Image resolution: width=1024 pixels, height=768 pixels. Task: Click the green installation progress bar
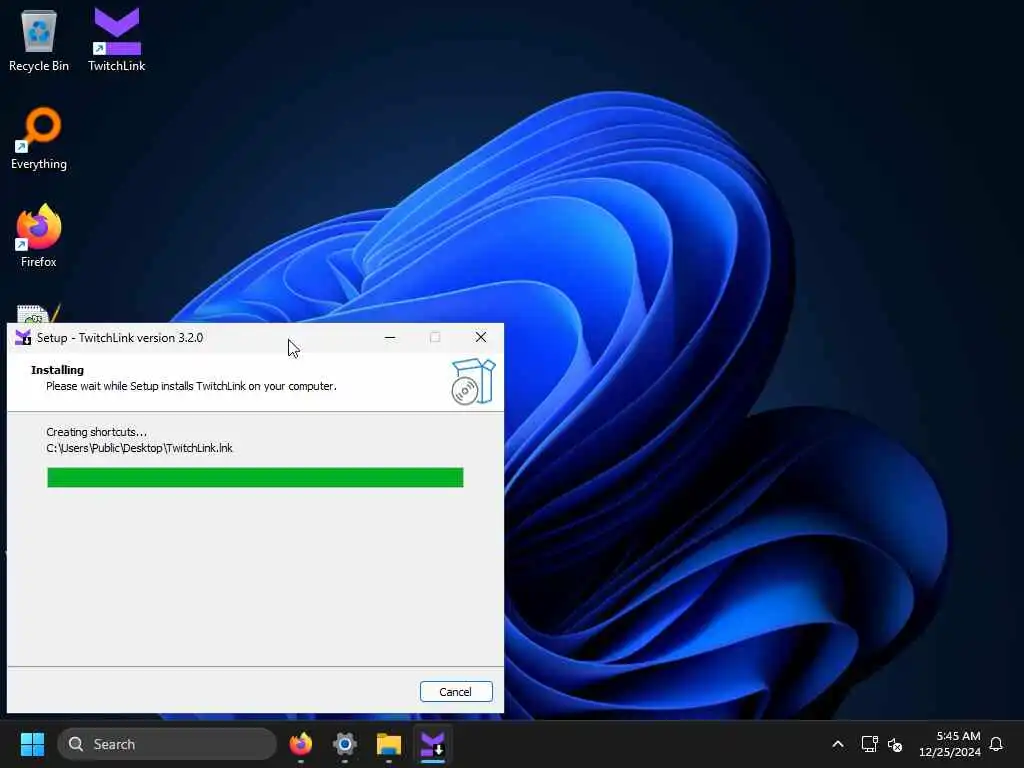255,477
